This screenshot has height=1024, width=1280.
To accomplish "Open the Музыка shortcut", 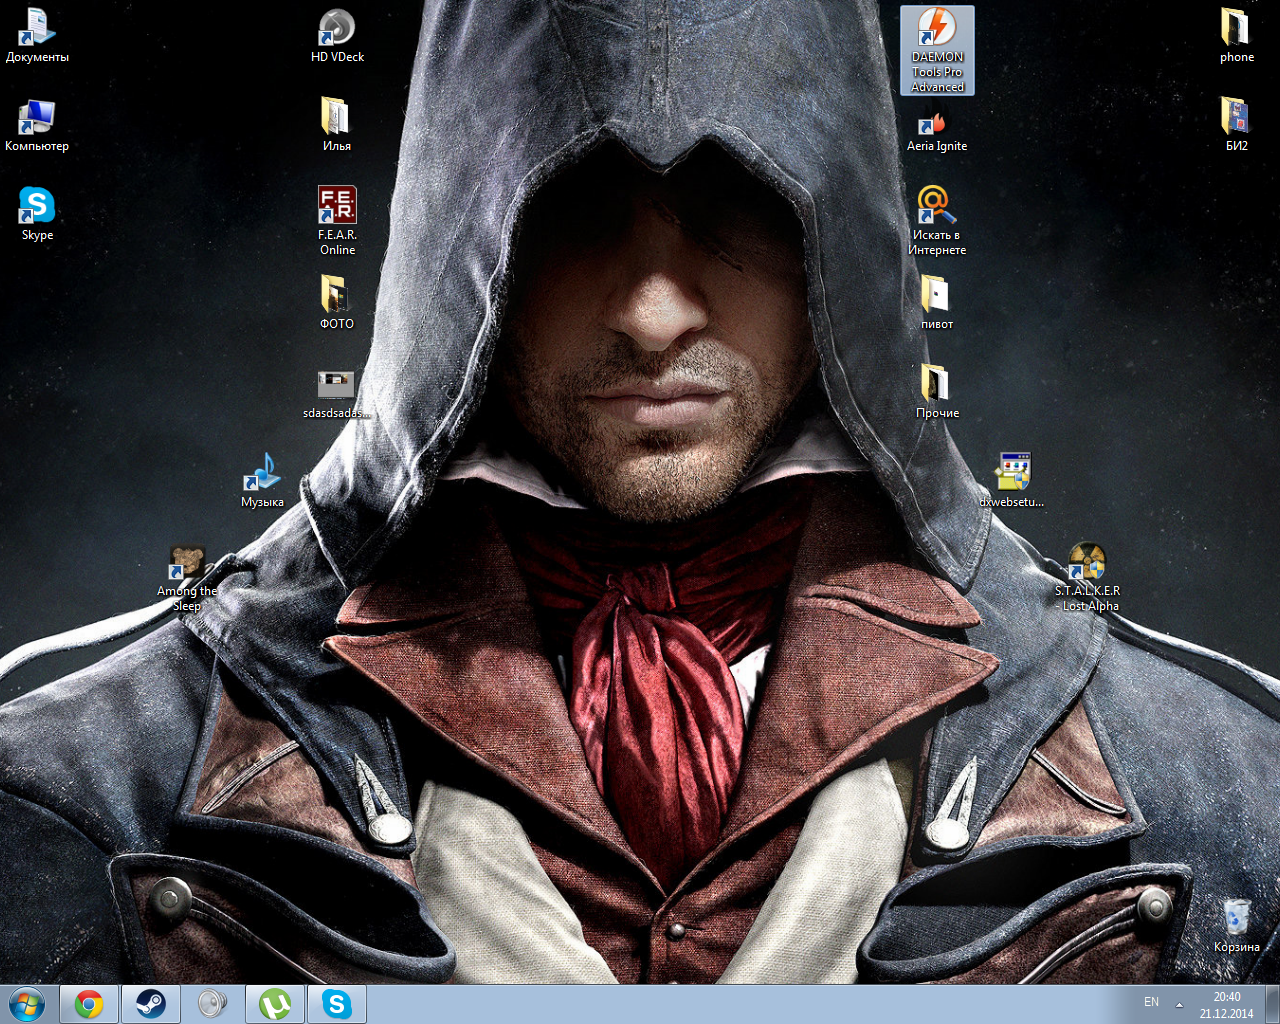I will (262, 481).
